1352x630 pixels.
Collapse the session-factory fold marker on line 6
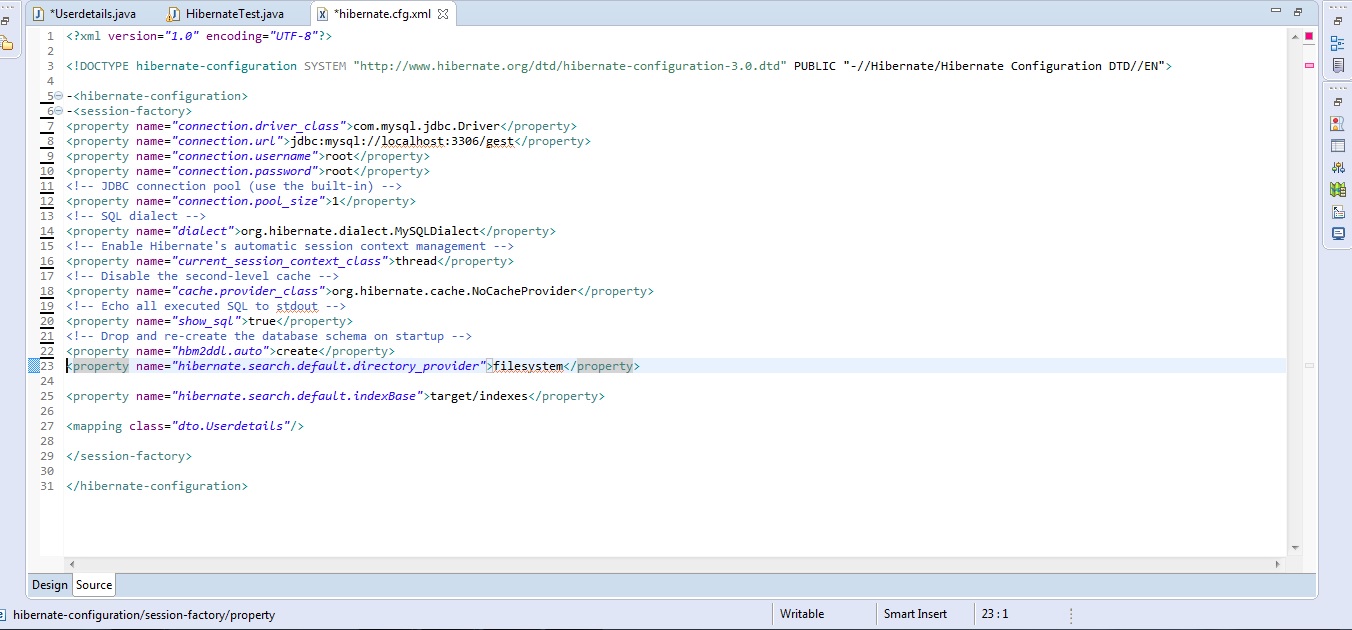58,111
